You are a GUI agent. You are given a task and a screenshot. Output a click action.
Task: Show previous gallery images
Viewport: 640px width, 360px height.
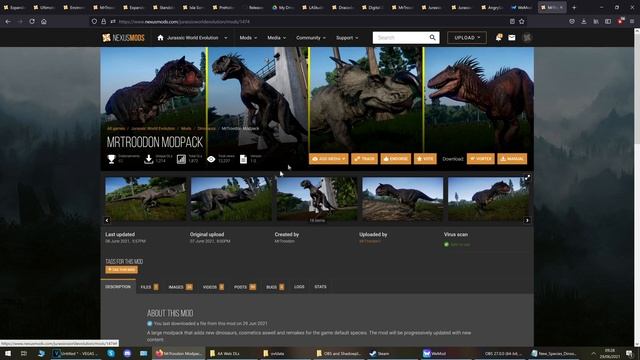[107, 220]
